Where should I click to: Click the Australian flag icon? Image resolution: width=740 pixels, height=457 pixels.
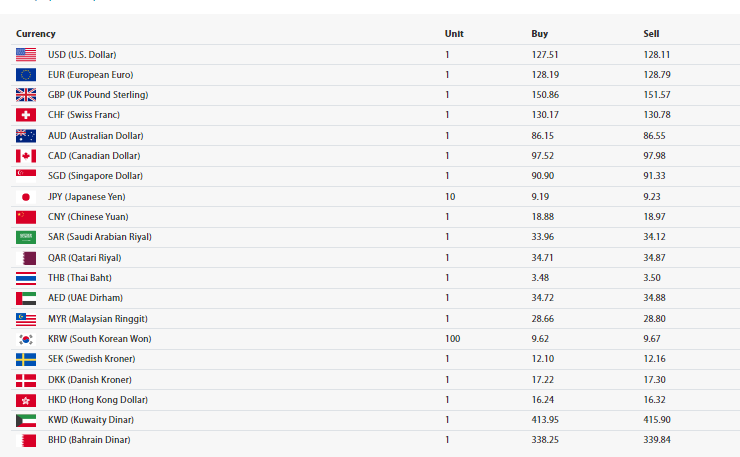tap(26, 135)
